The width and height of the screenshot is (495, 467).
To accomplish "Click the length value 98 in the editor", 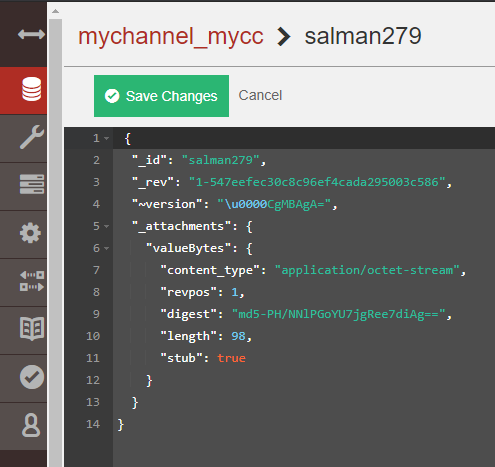I will click(238, 336).
